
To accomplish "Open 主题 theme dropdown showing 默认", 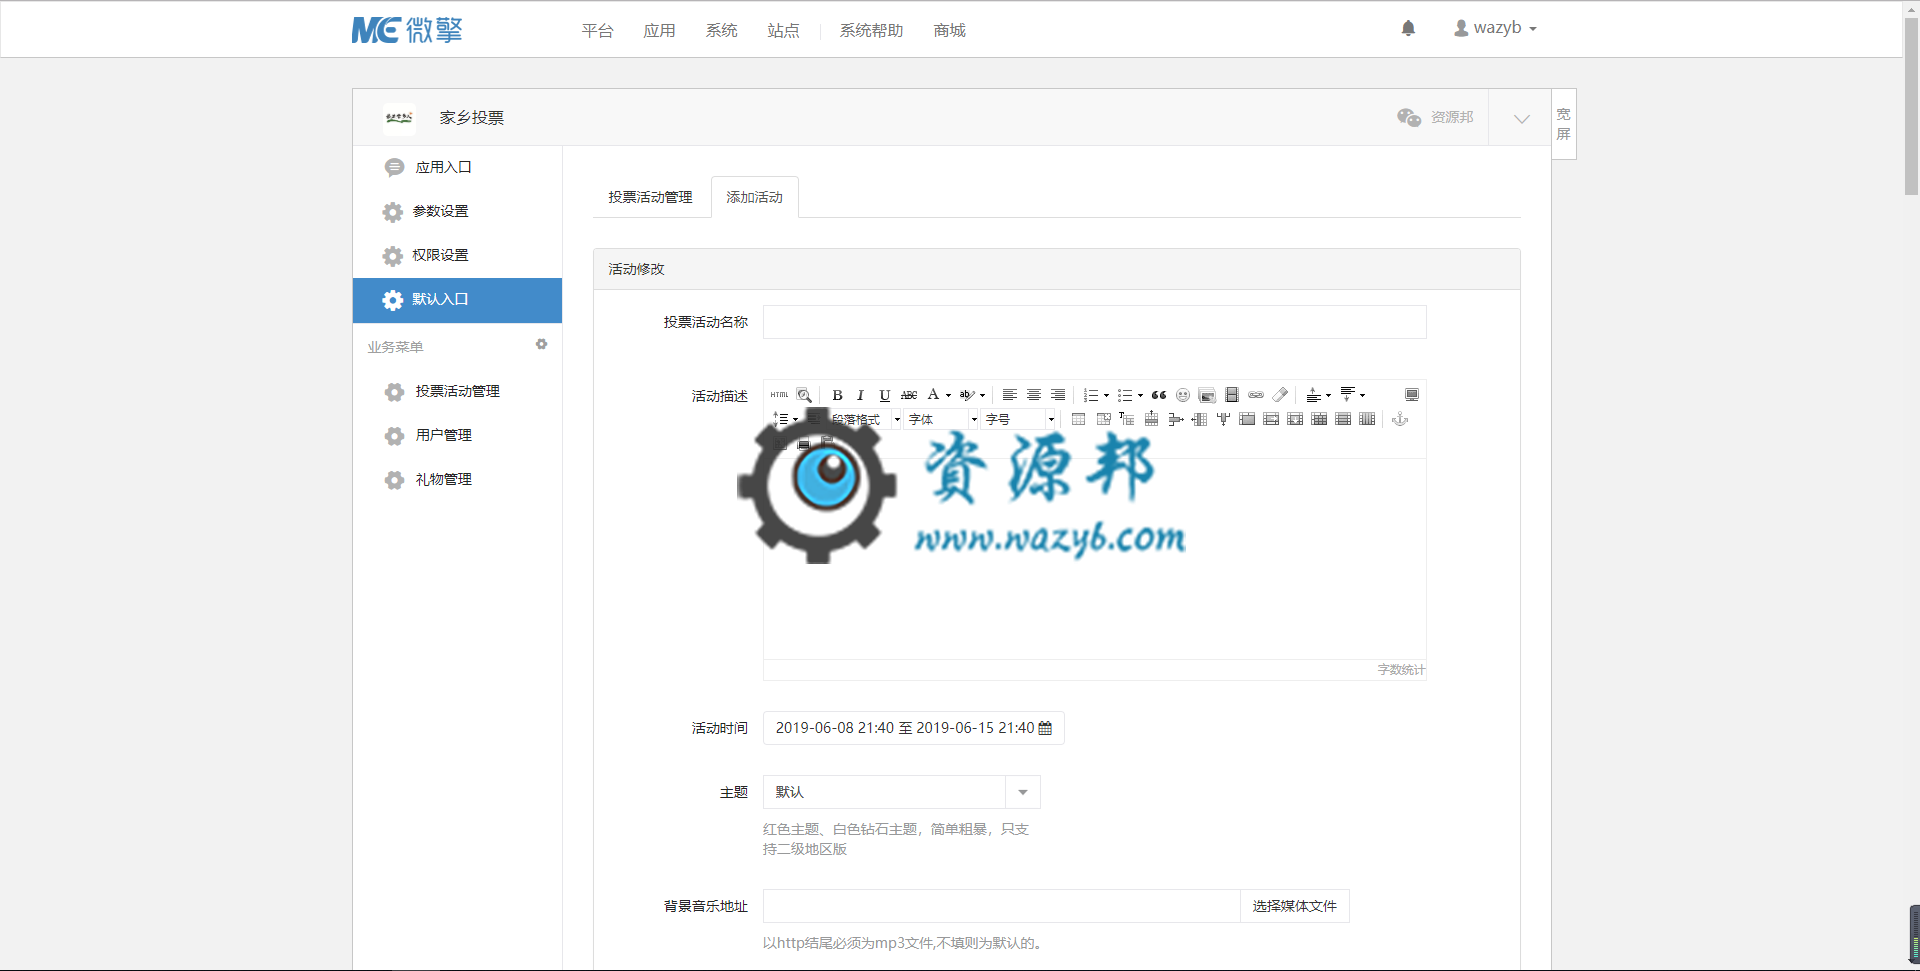I will click(902, 792).
